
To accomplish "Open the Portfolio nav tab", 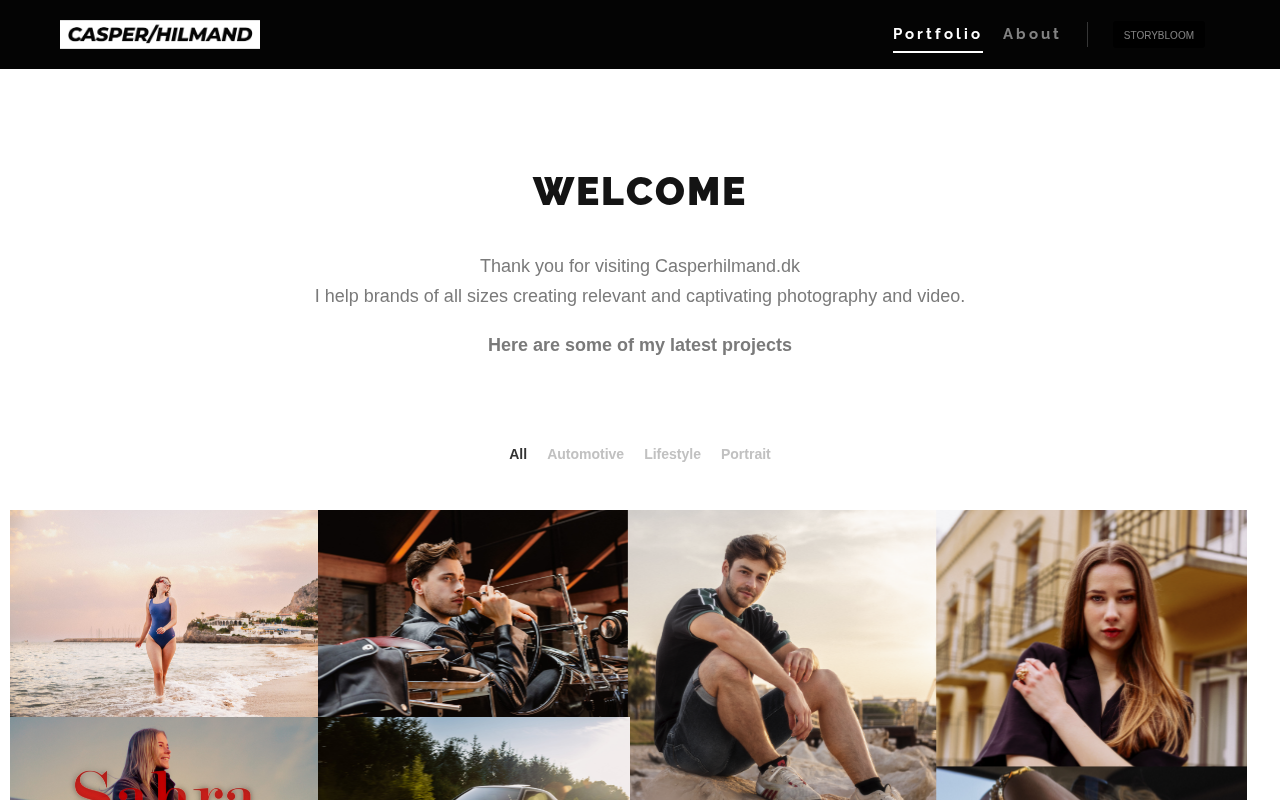I will [938, 34].
